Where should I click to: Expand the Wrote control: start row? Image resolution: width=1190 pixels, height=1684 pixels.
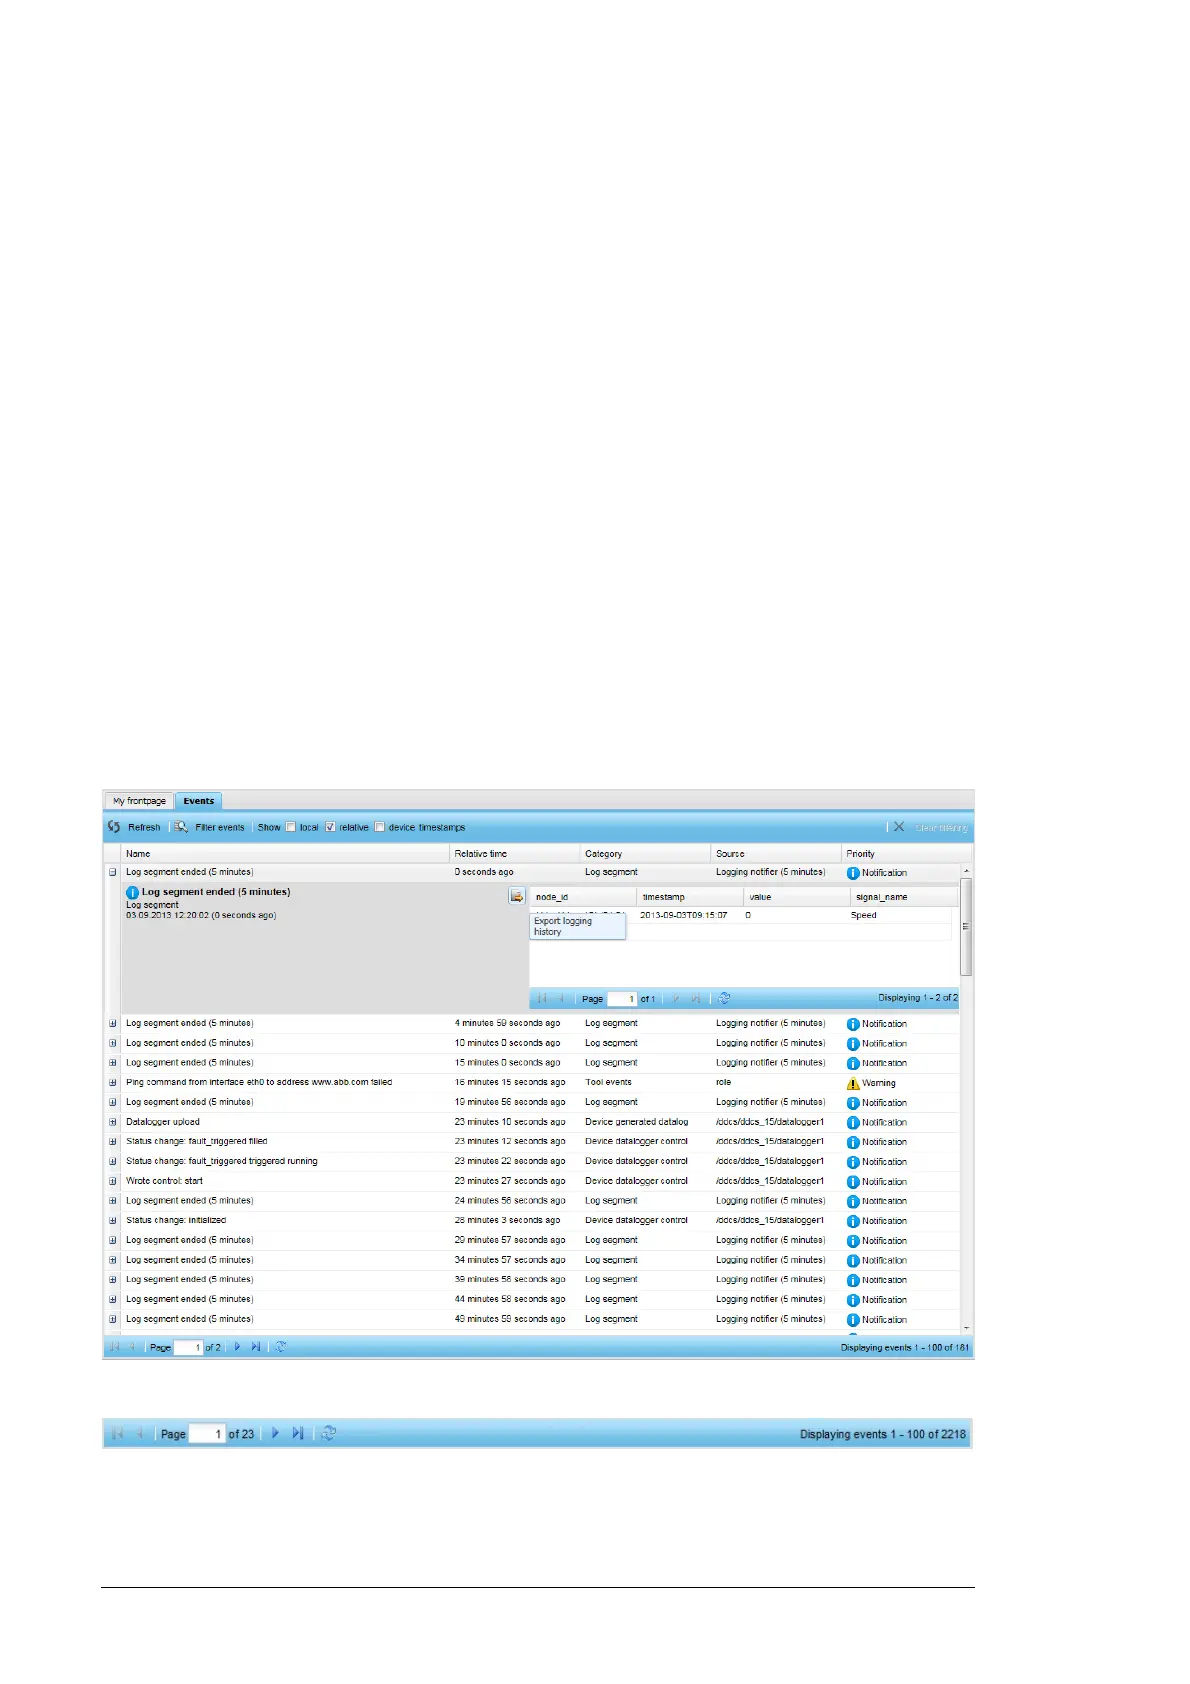pyautogui.click(x=113, y=1181)
